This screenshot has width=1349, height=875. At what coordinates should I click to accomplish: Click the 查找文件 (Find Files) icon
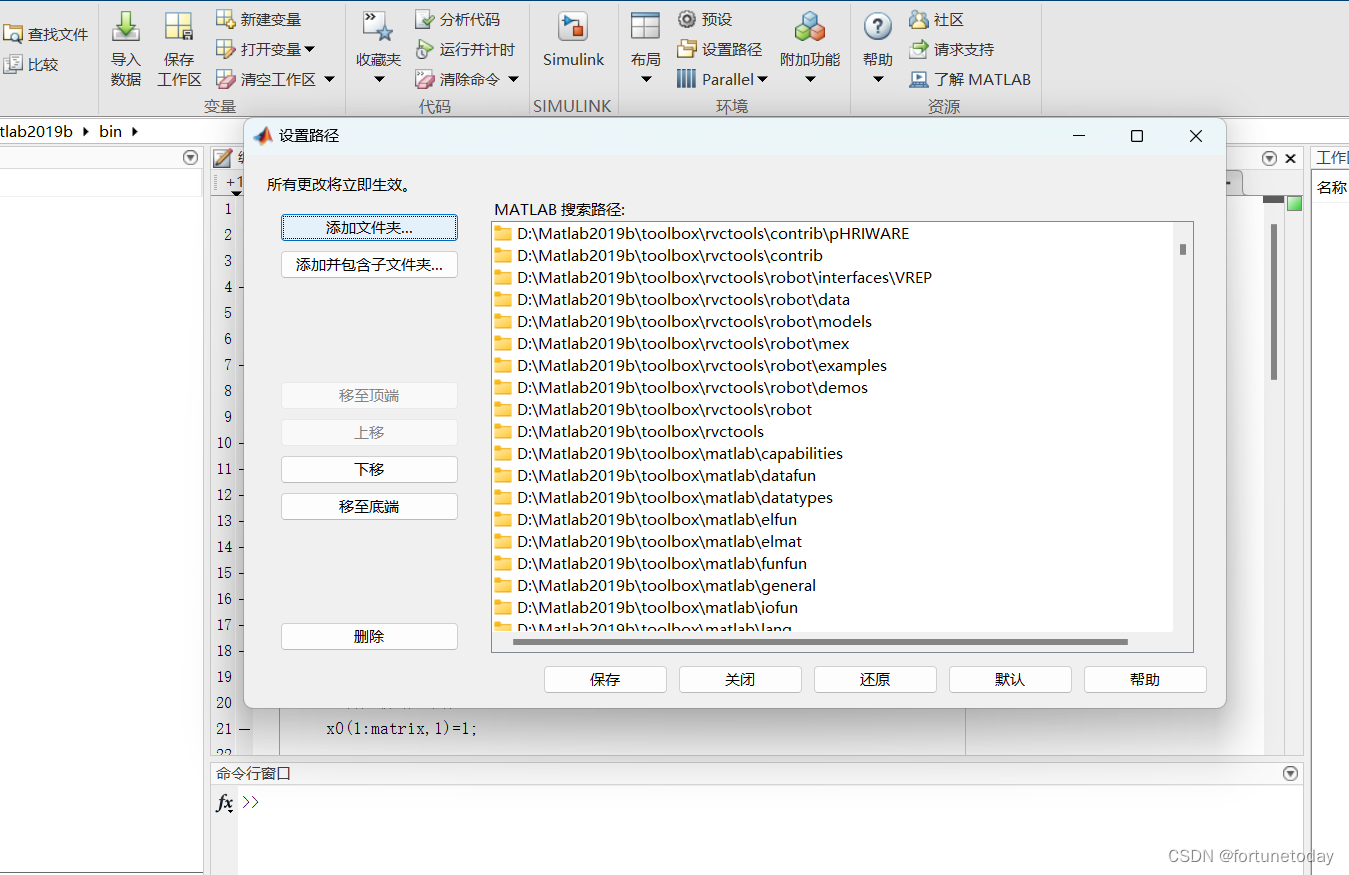pos(47,32)
